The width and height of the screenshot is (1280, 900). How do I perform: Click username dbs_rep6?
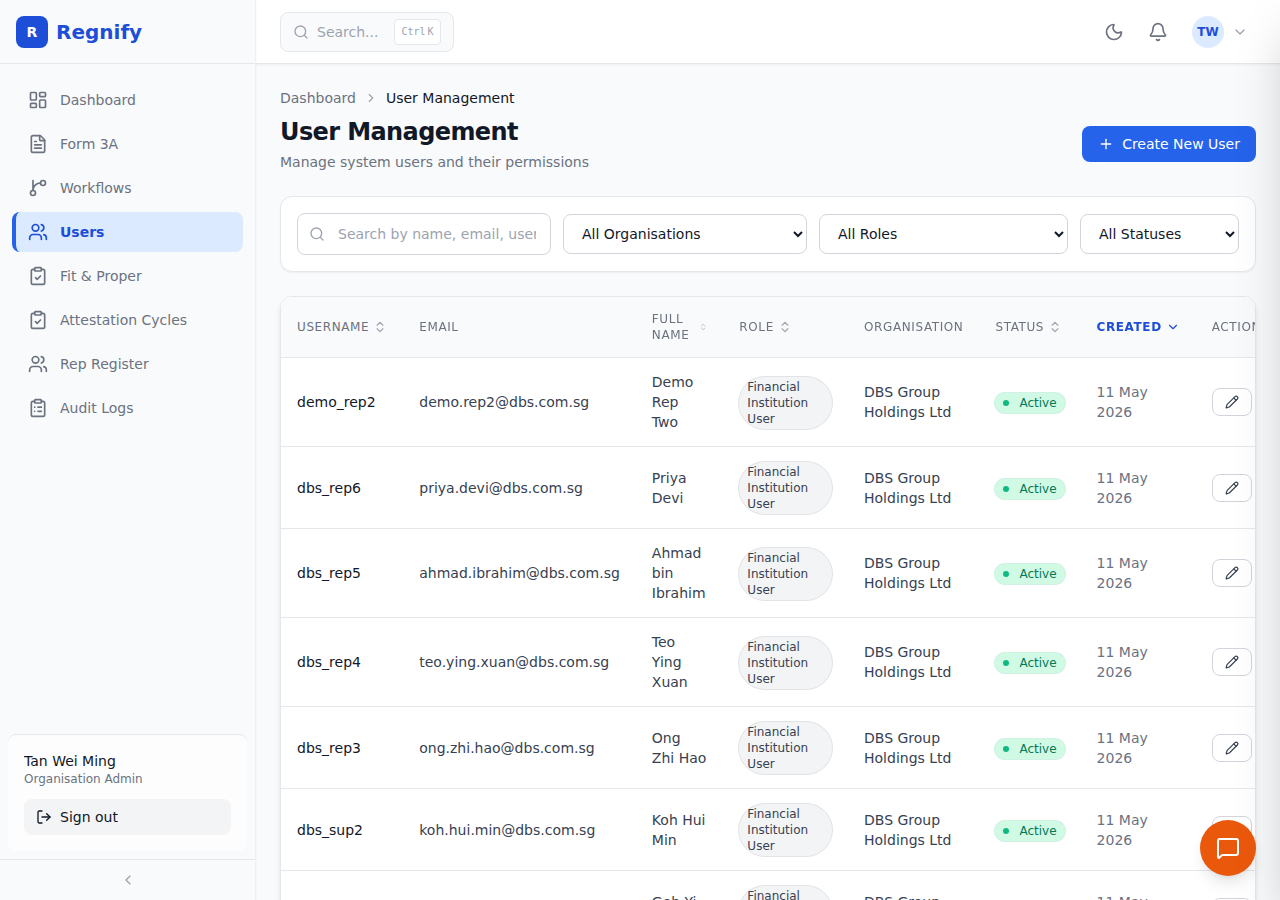(x=329, y=488)
